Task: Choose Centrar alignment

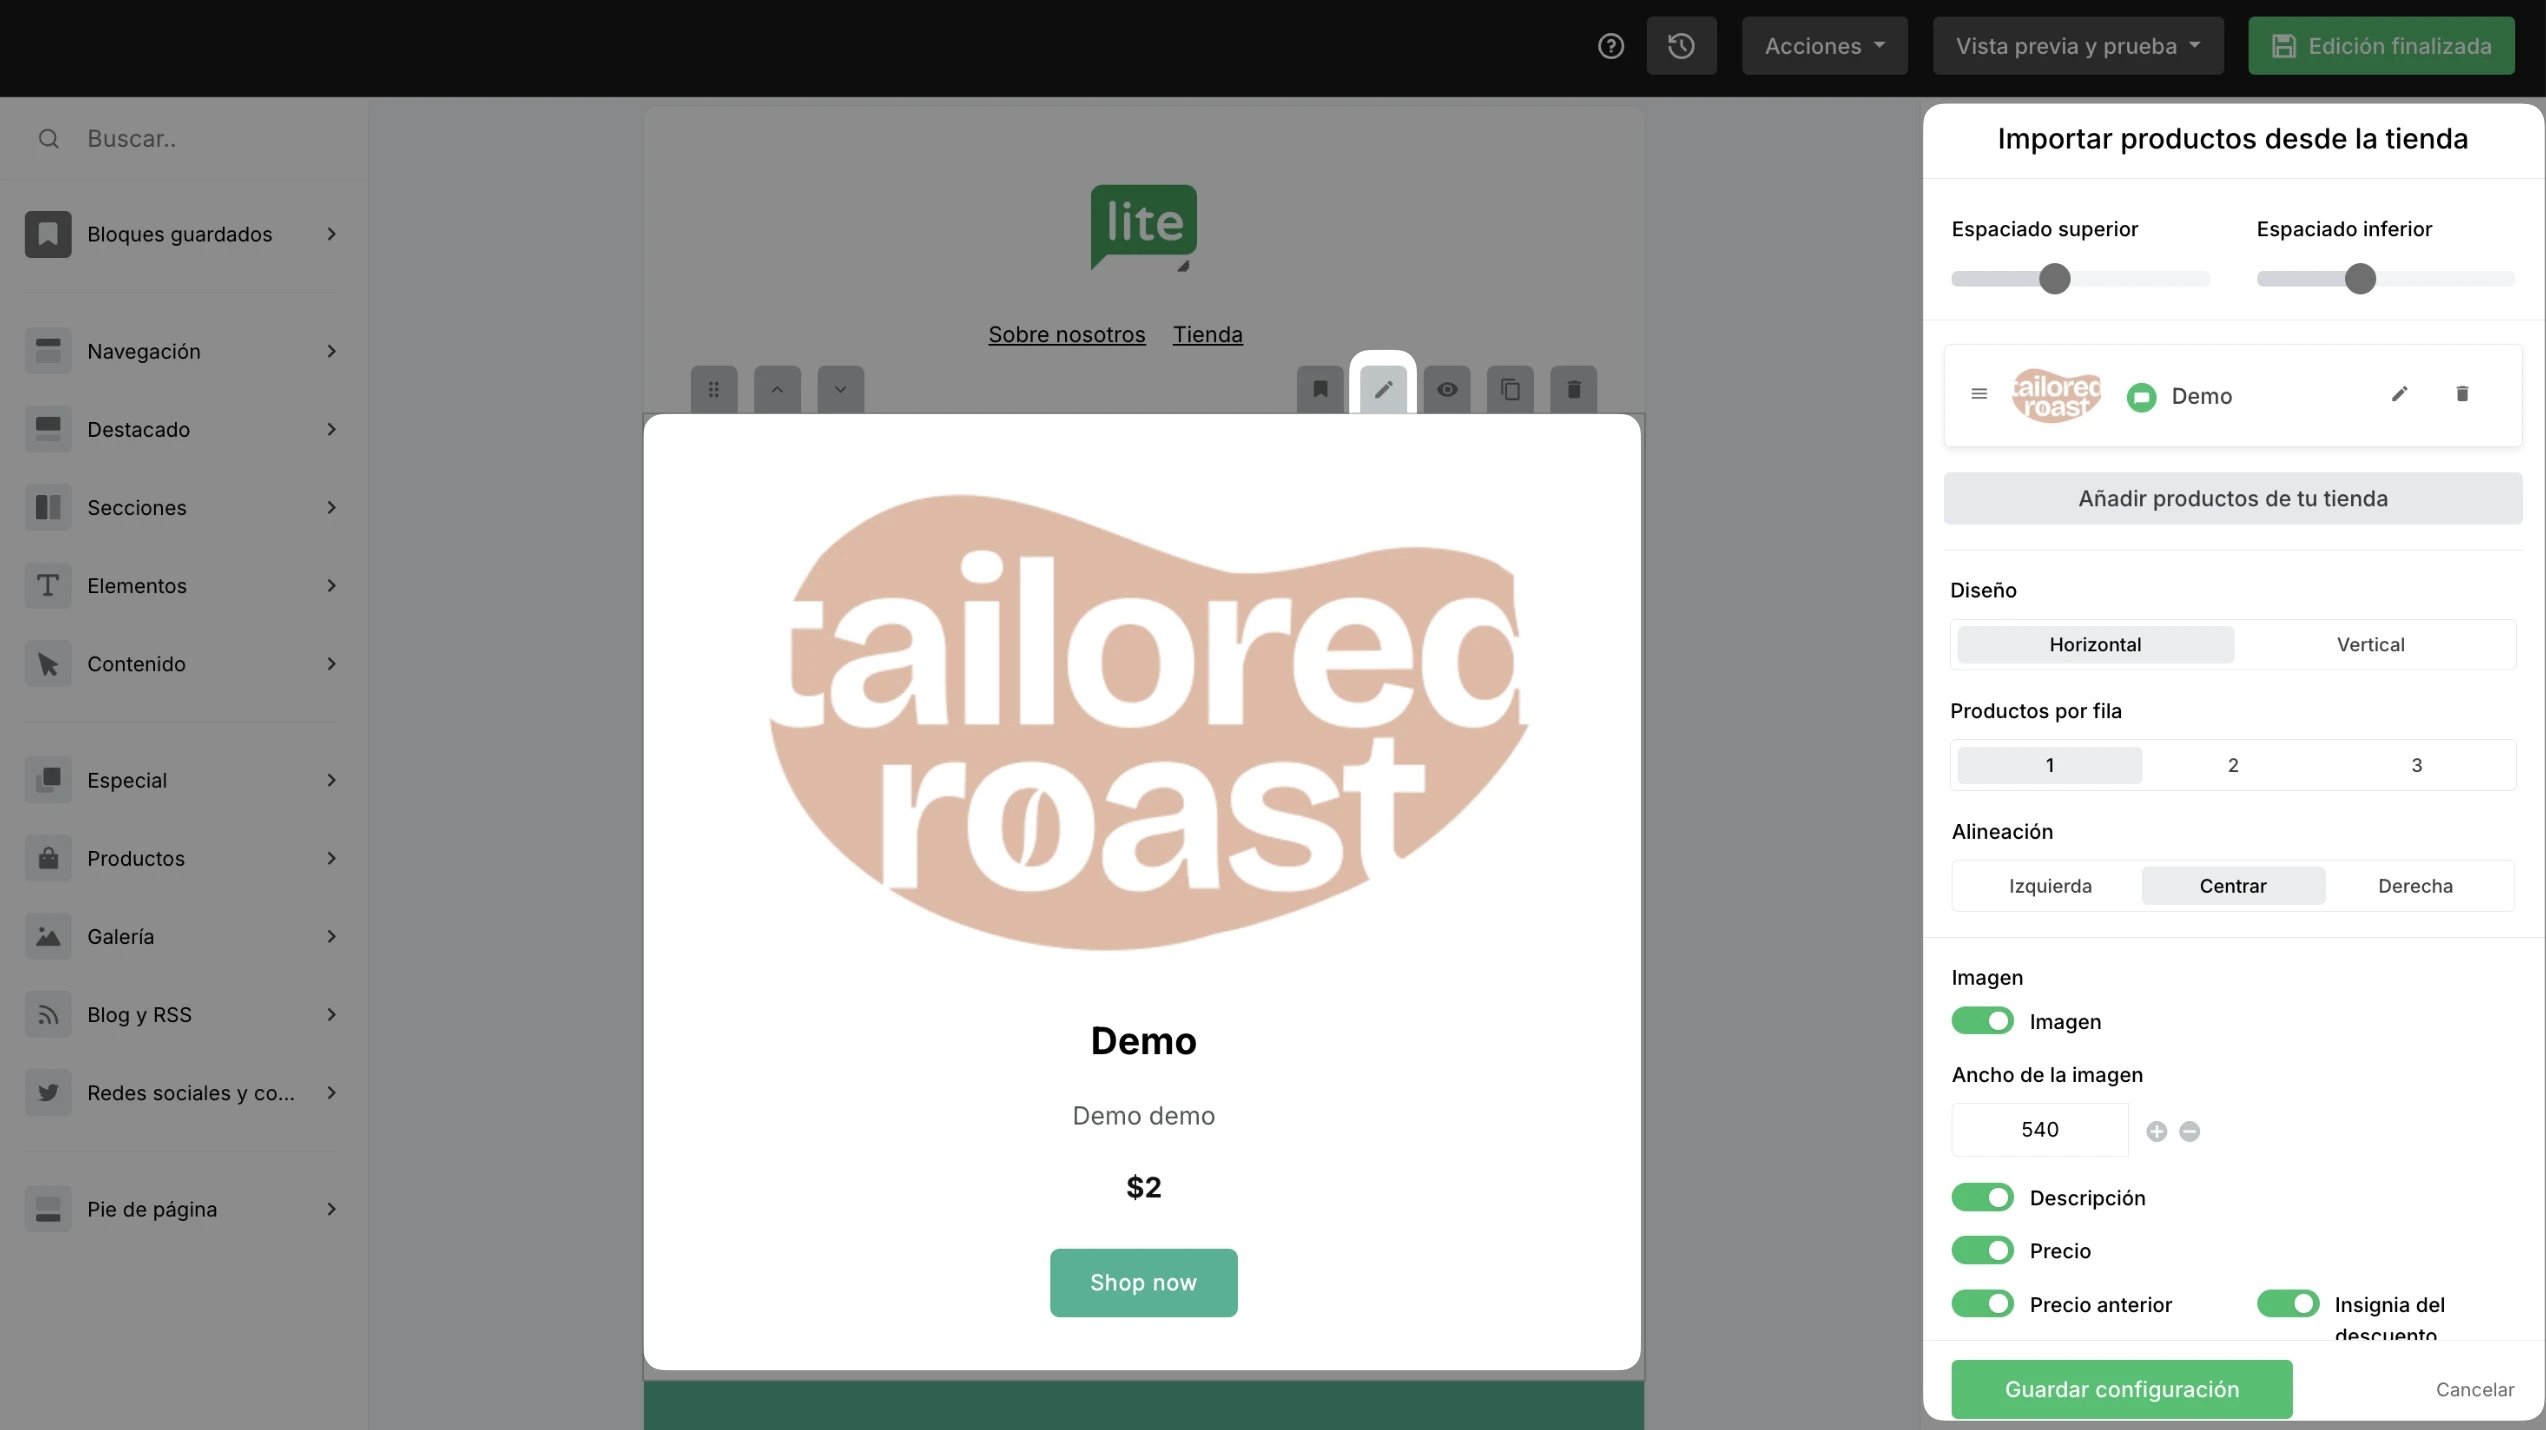Action: tap(2233, 886)
